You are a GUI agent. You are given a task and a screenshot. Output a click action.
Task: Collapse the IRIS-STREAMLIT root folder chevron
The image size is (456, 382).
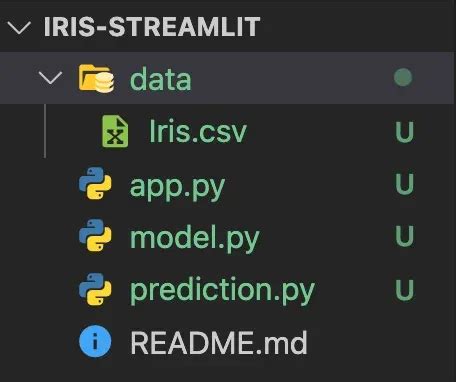19,27
